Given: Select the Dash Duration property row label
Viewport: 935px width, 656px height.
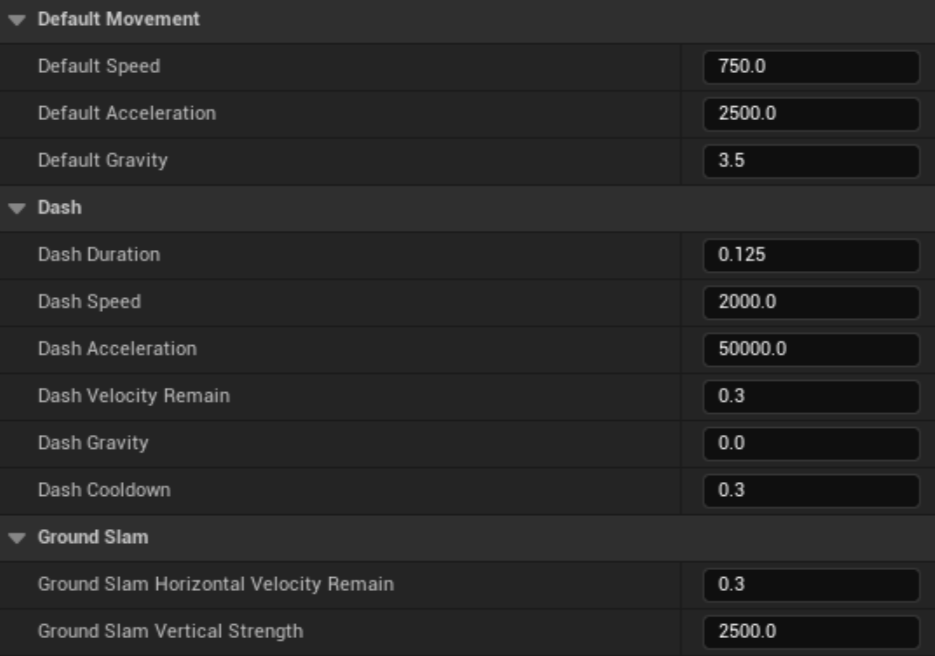Looking at the screenshot, I should pyautogui.click(x=99, y=254).
